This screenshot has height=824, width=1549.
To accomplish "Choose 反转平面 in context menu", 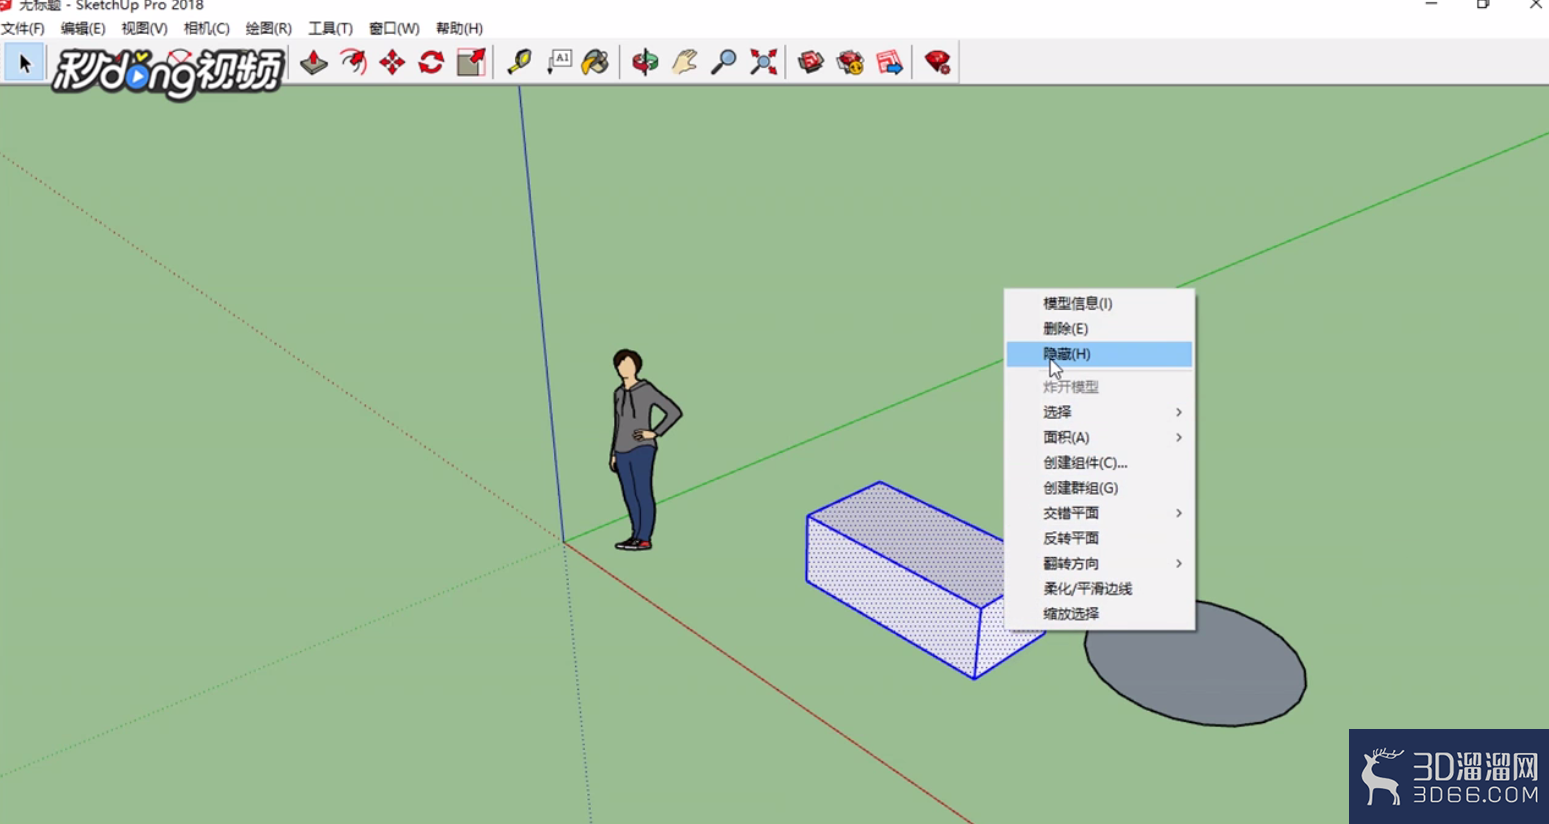I will click(1099, 538).
